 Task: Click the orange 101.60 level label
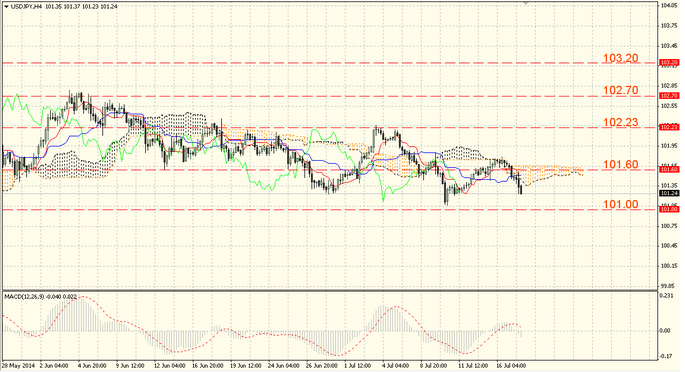pyautogui.click(x=621, y=165)
